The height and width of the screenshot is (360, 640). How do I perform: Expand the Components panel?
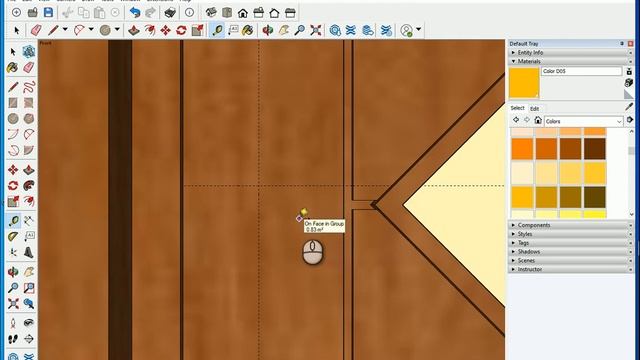click(x=570, y=225)
